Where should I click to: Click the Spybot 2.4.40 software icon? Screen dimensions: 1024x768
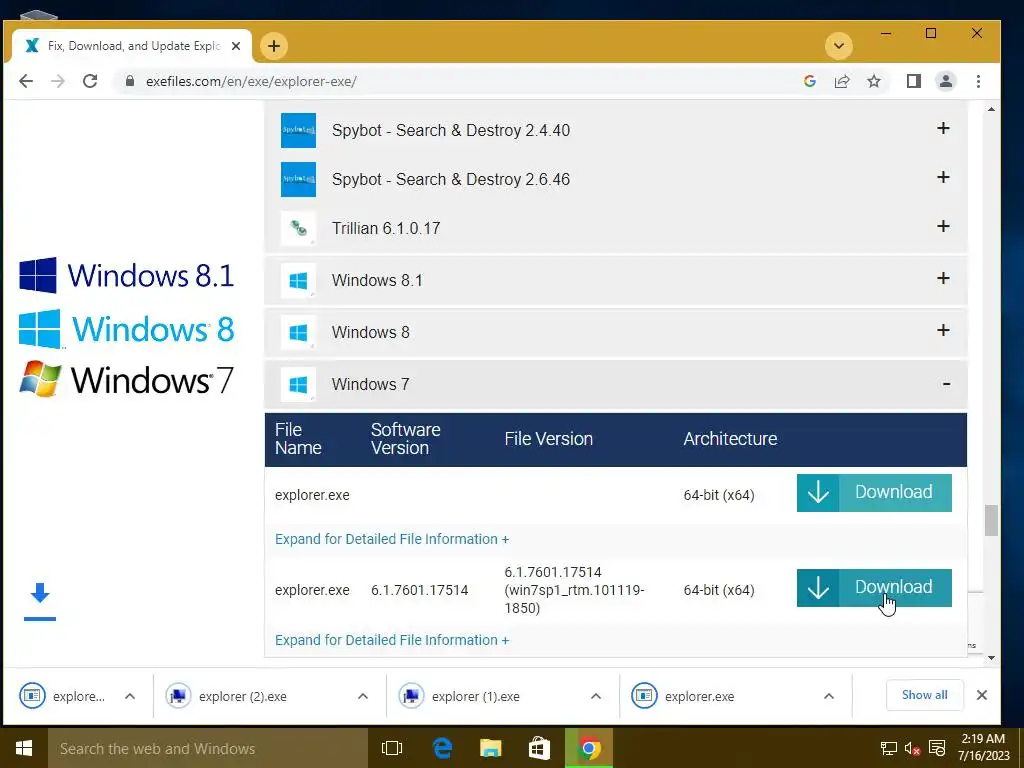click(298, 130)
